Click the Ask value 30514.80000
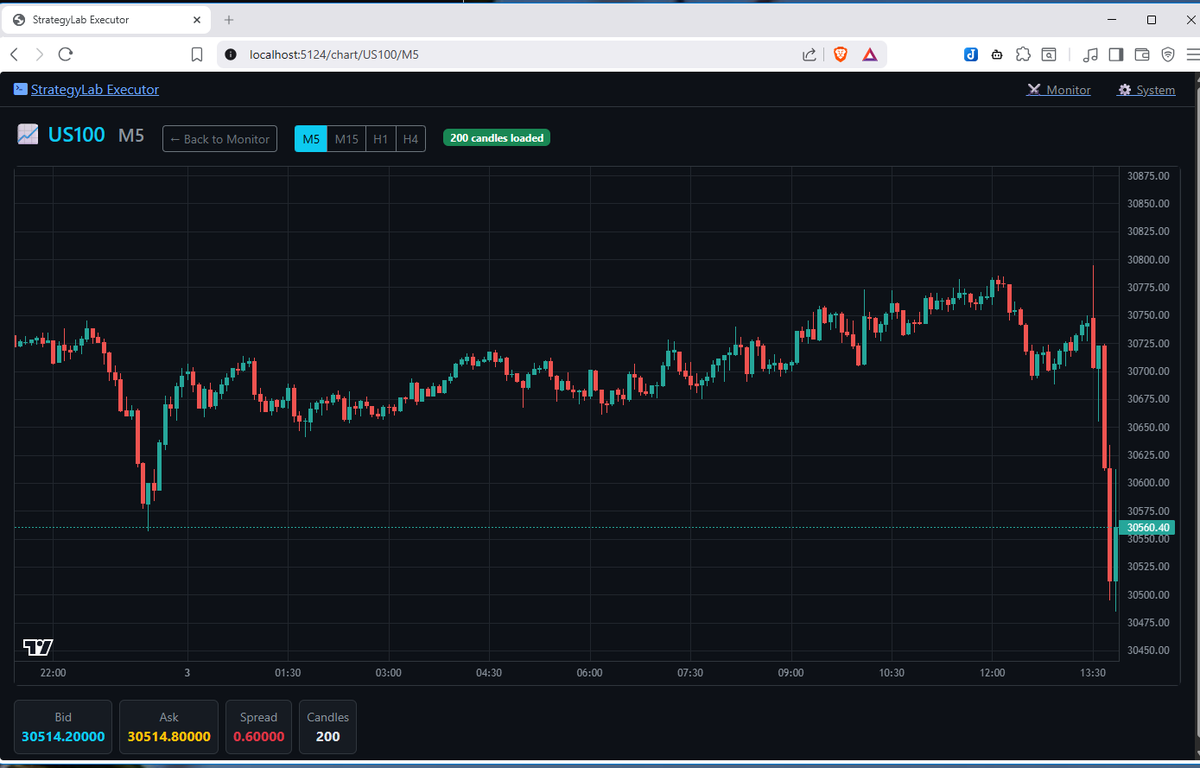This screenshot has width=1200, height=768. pos(169,736)
